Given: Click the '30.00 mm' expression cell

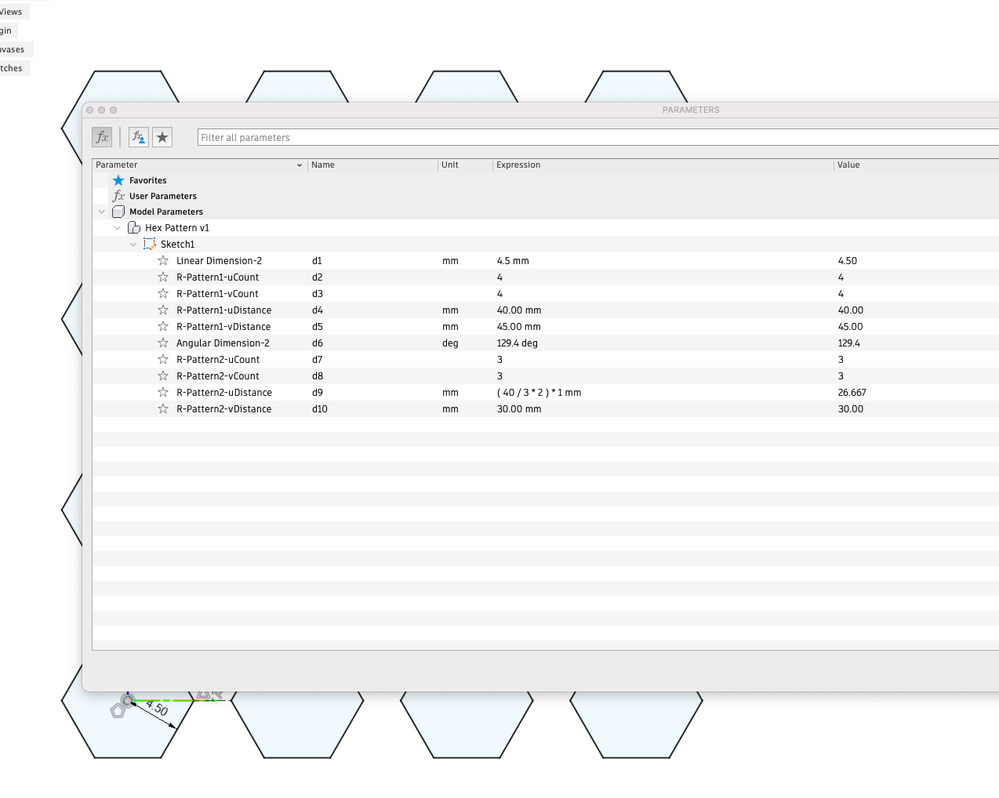Looking at the screenshot, I should [x=519, y=409].
